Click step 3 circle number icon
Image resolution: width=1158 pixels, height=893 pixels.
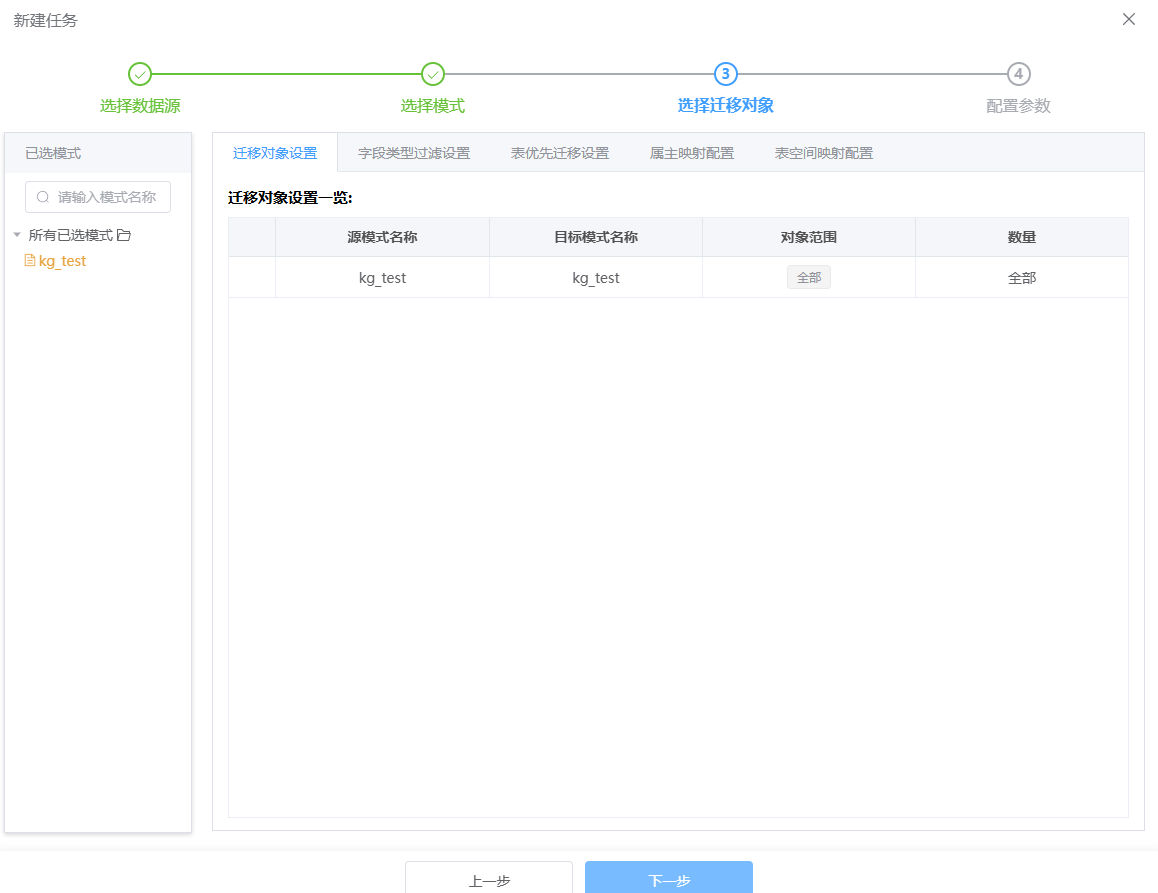(725, 74)
